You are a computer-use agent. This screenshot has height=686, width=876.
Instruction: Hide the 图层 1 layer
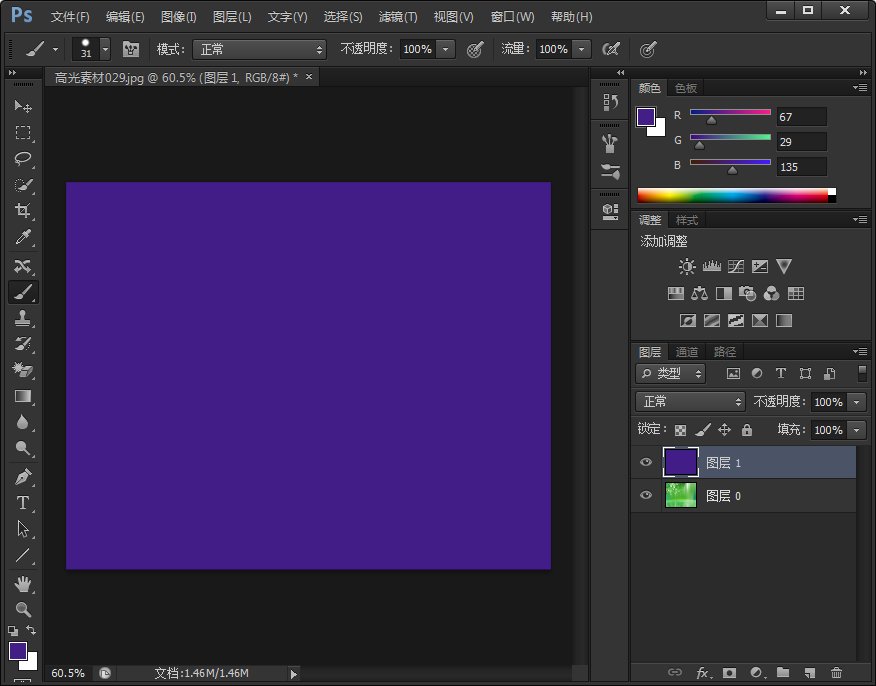click(x=646, y=462)
